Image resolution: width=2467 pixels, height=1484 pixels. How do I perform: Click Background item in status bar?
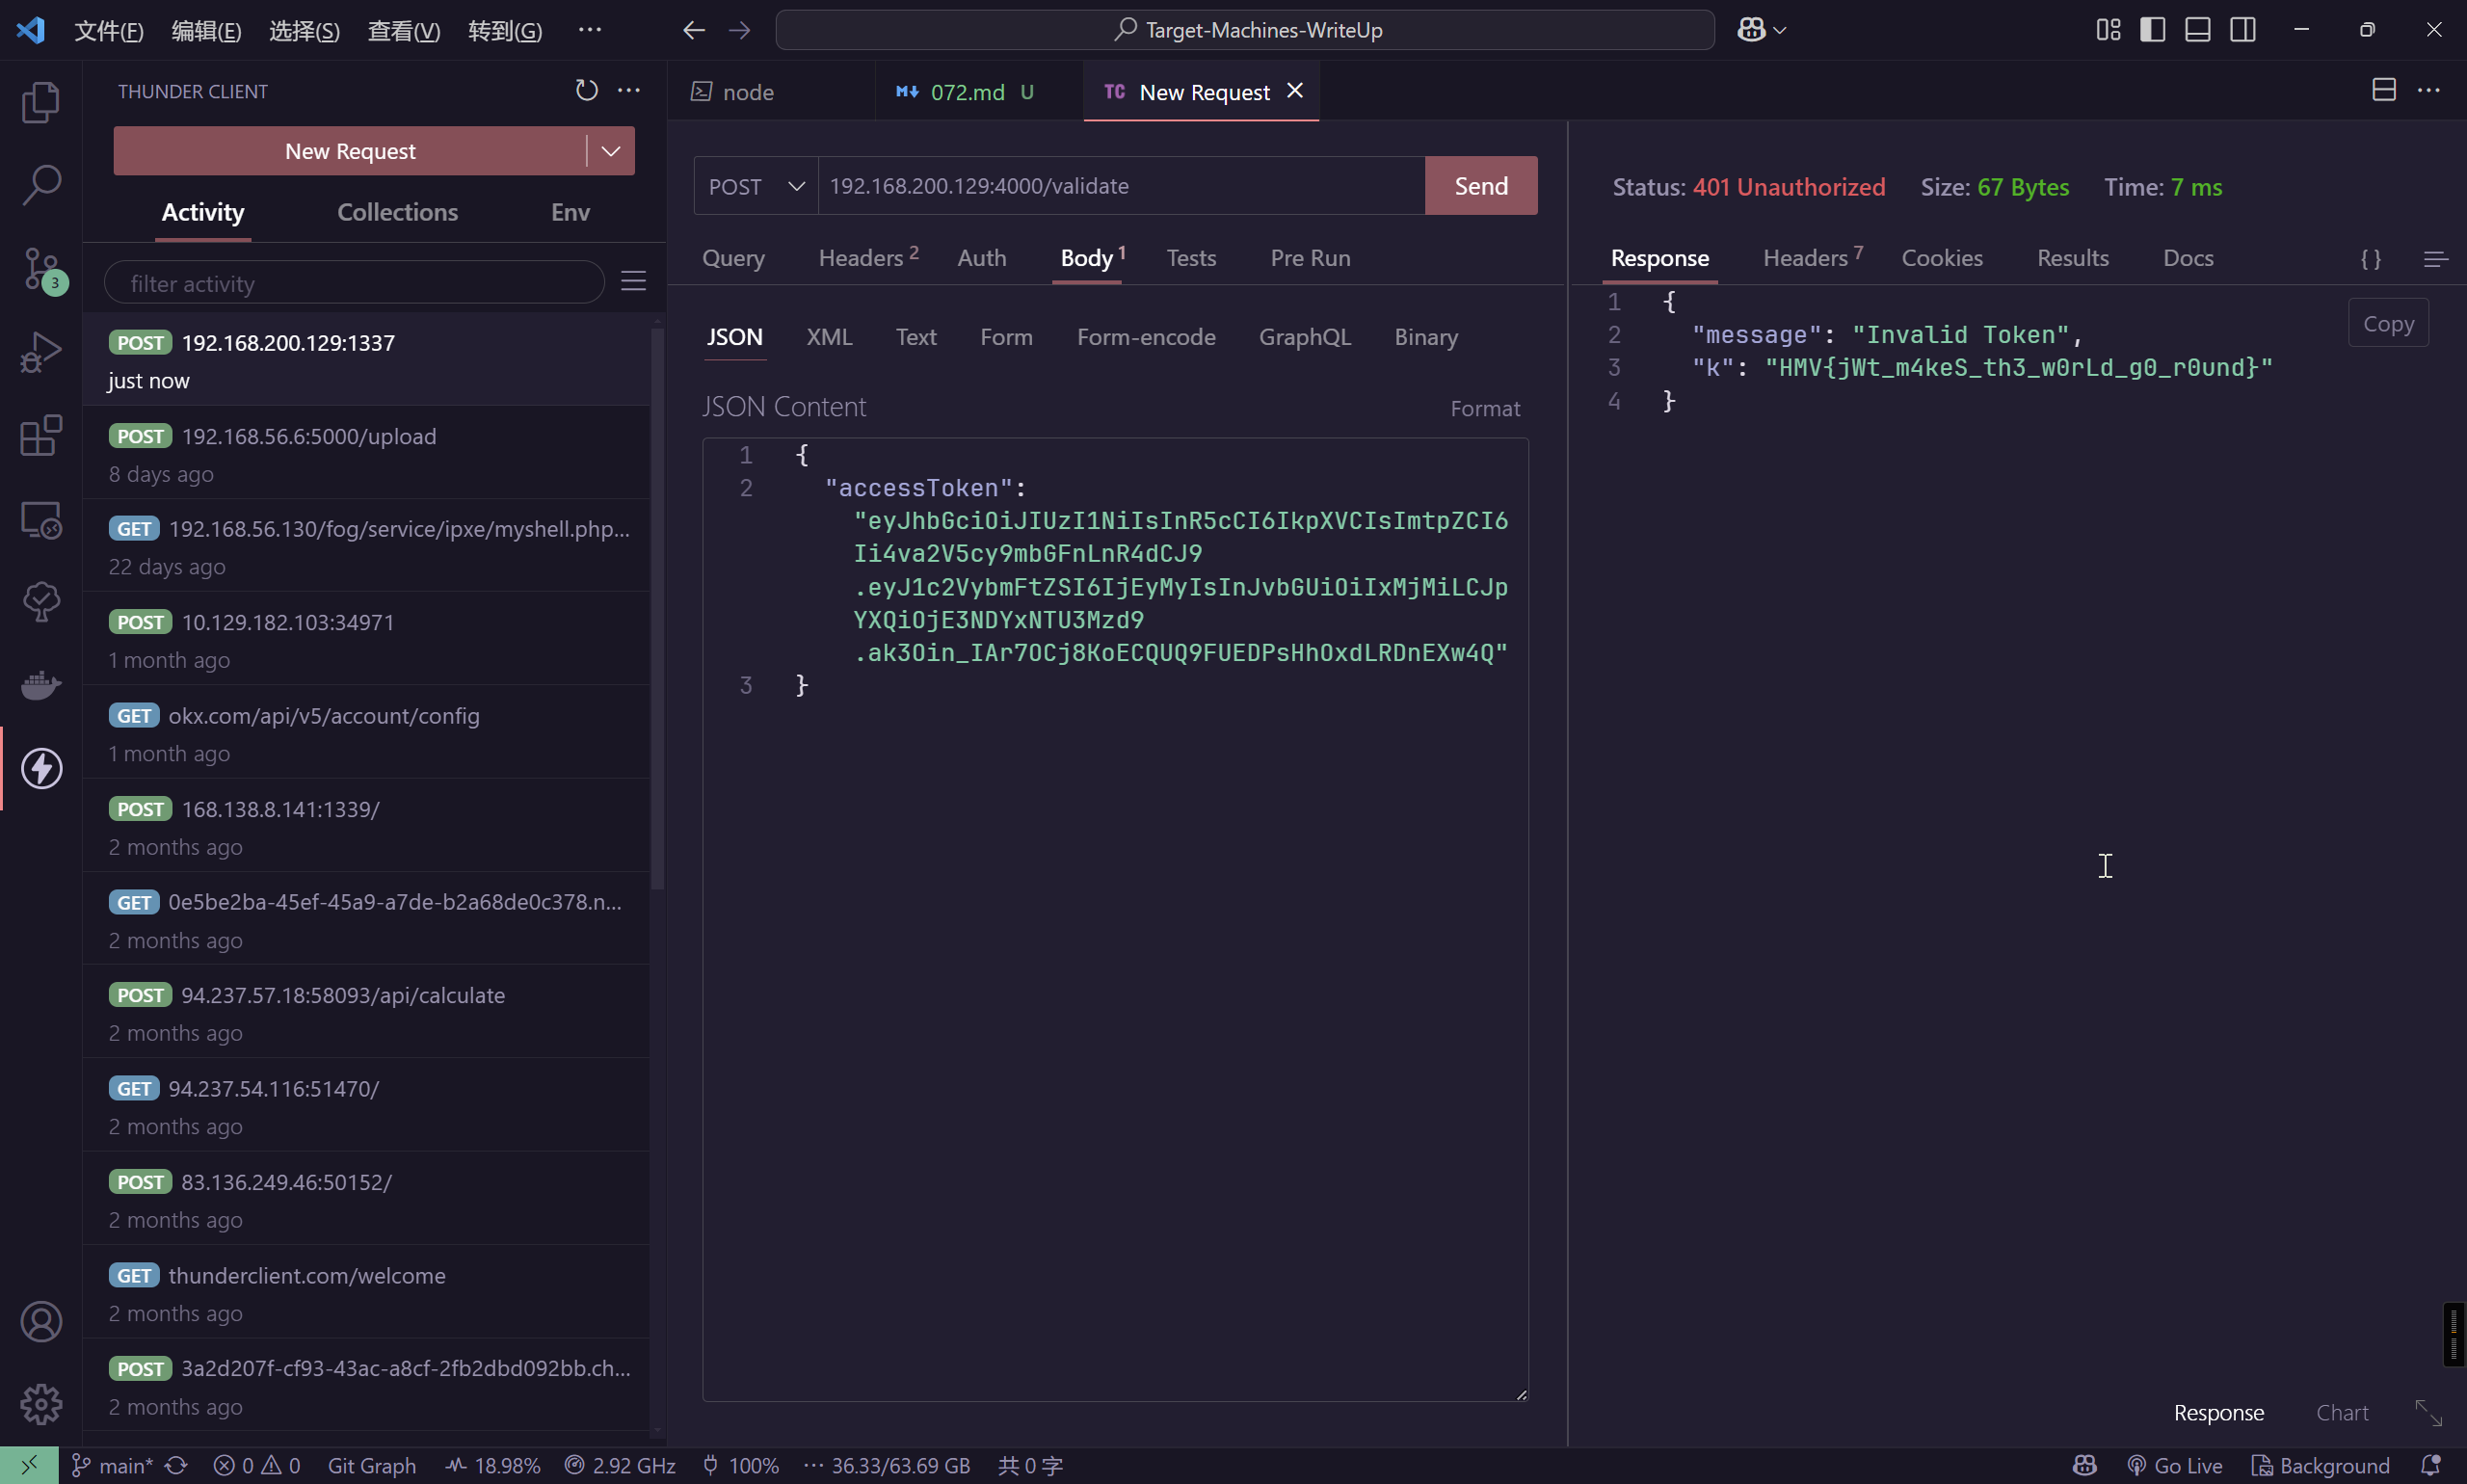(2320, 1466)
